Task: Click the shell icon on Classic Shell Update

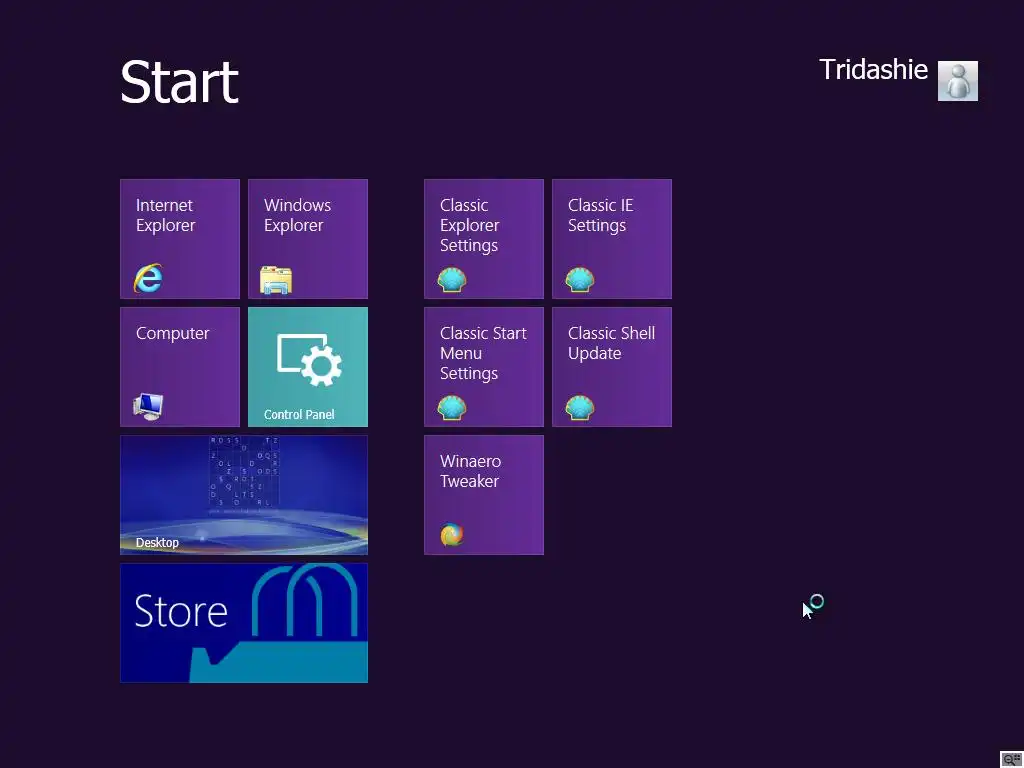Action: click(580, 408)
